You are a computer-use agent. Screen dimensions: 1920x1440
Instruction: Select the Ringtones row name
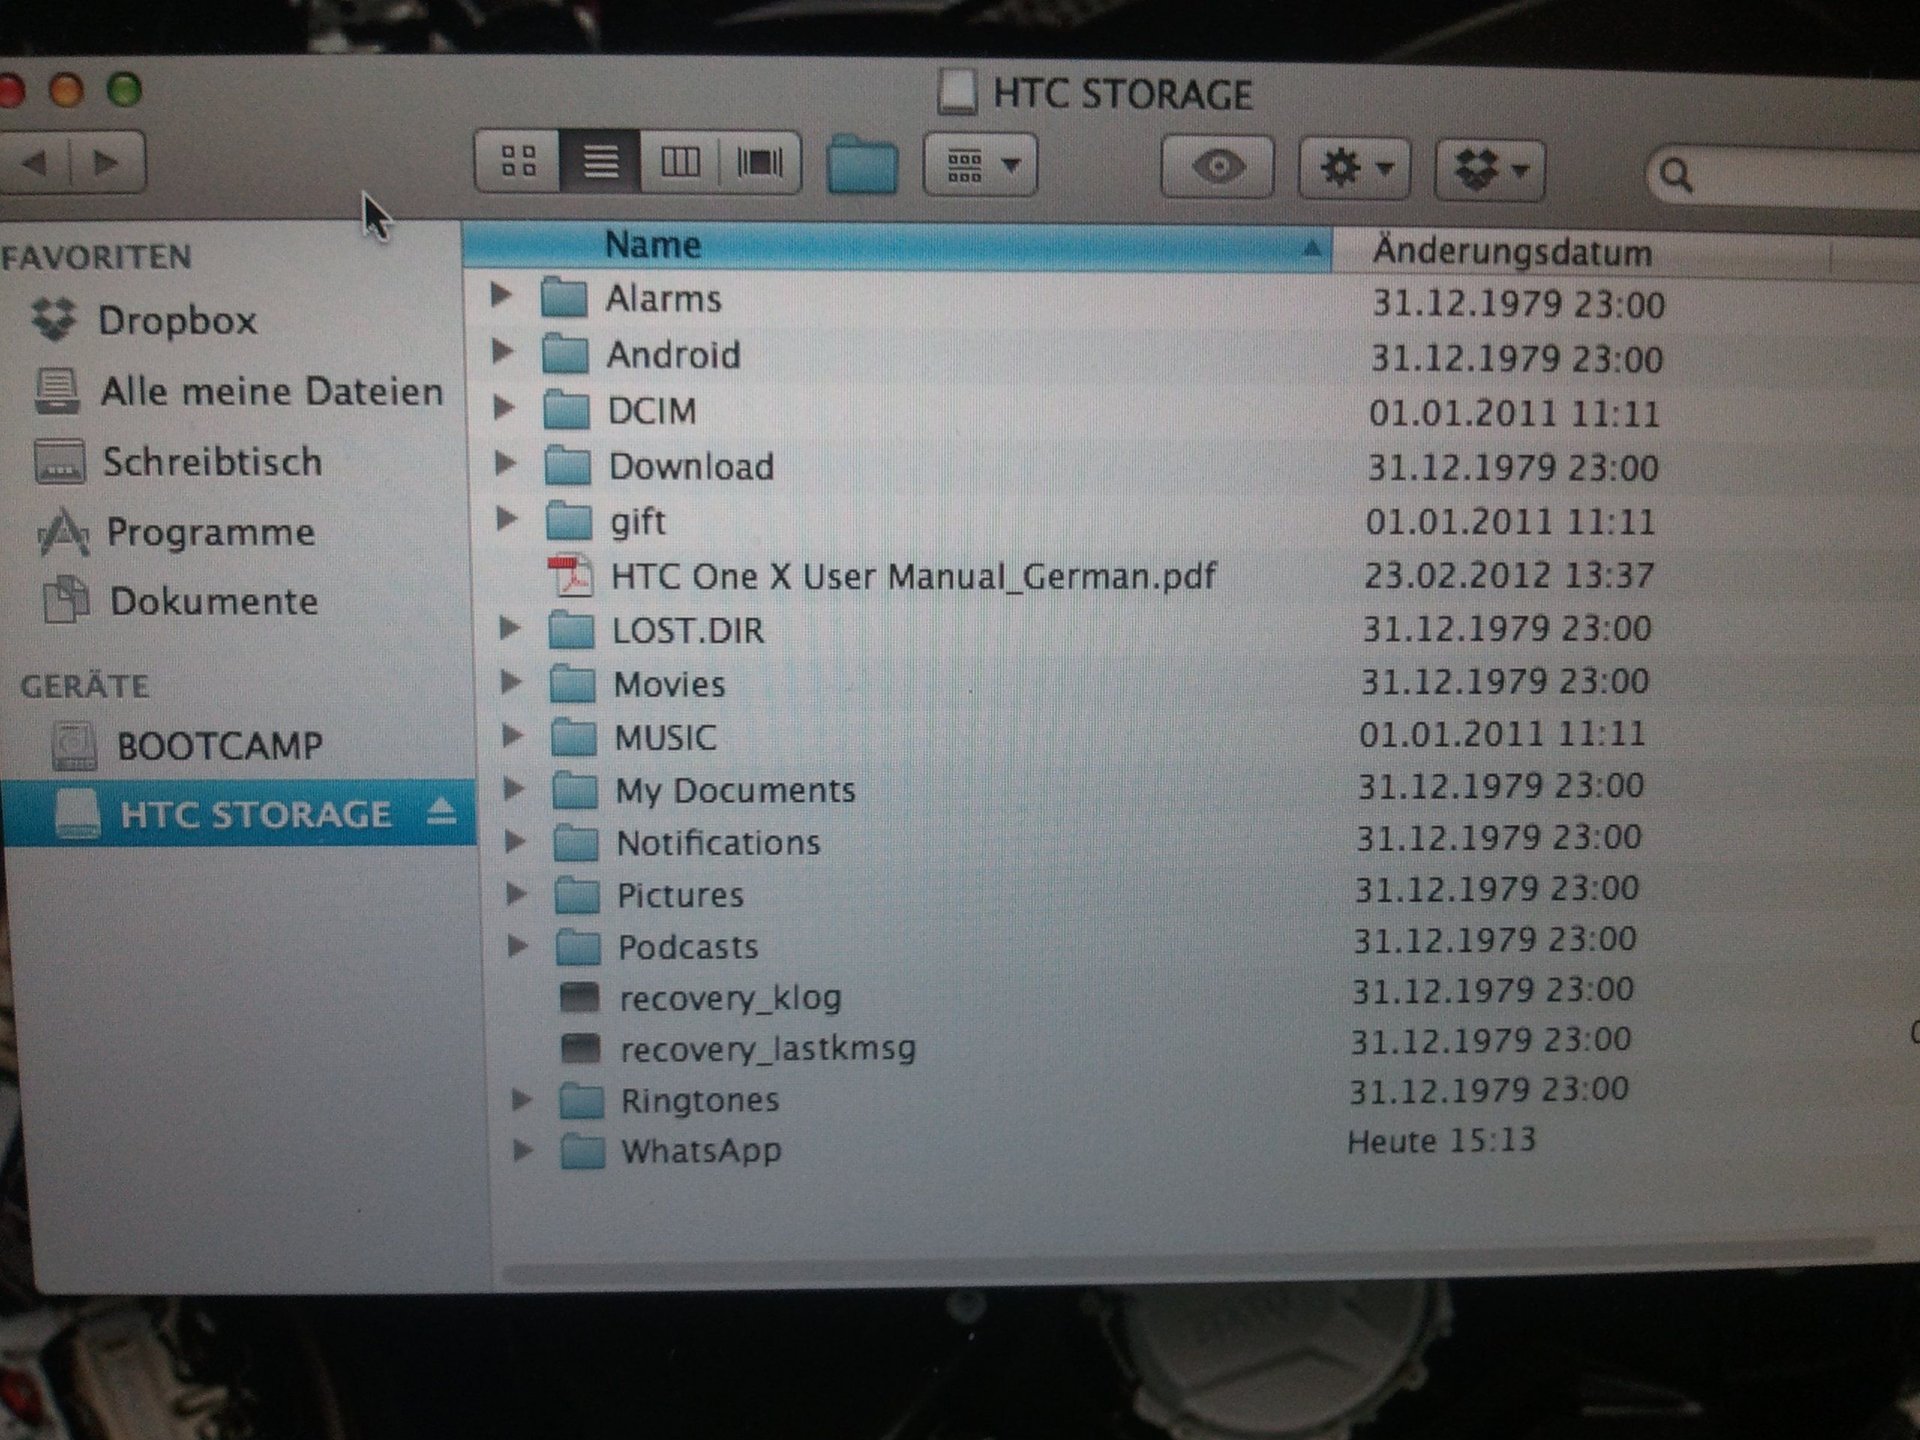click(700, 1100)
